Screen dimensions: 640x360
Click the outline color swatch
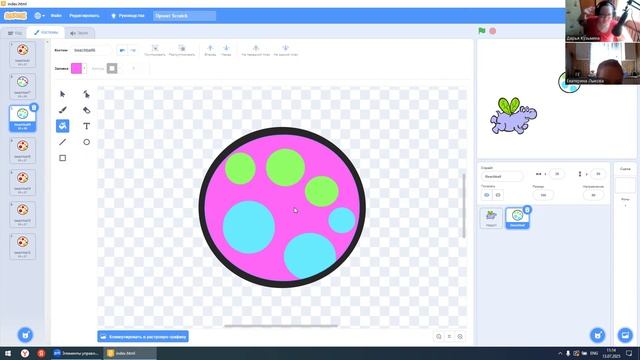pos(112,68)
